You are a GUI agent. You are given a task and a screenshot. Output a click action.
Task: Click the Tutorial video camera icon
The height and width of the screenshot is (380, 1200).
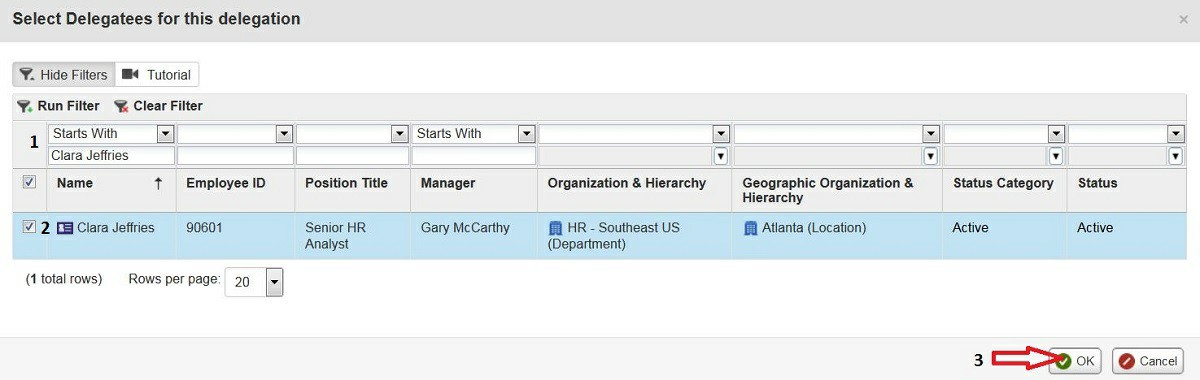(x=129, y=75)
